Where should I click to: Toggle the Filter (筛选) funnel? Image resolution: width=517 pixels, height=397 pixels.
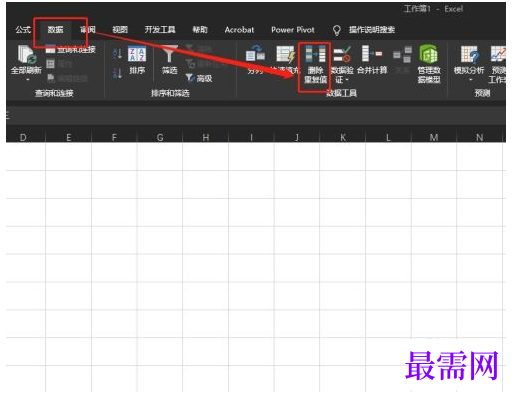169,60
